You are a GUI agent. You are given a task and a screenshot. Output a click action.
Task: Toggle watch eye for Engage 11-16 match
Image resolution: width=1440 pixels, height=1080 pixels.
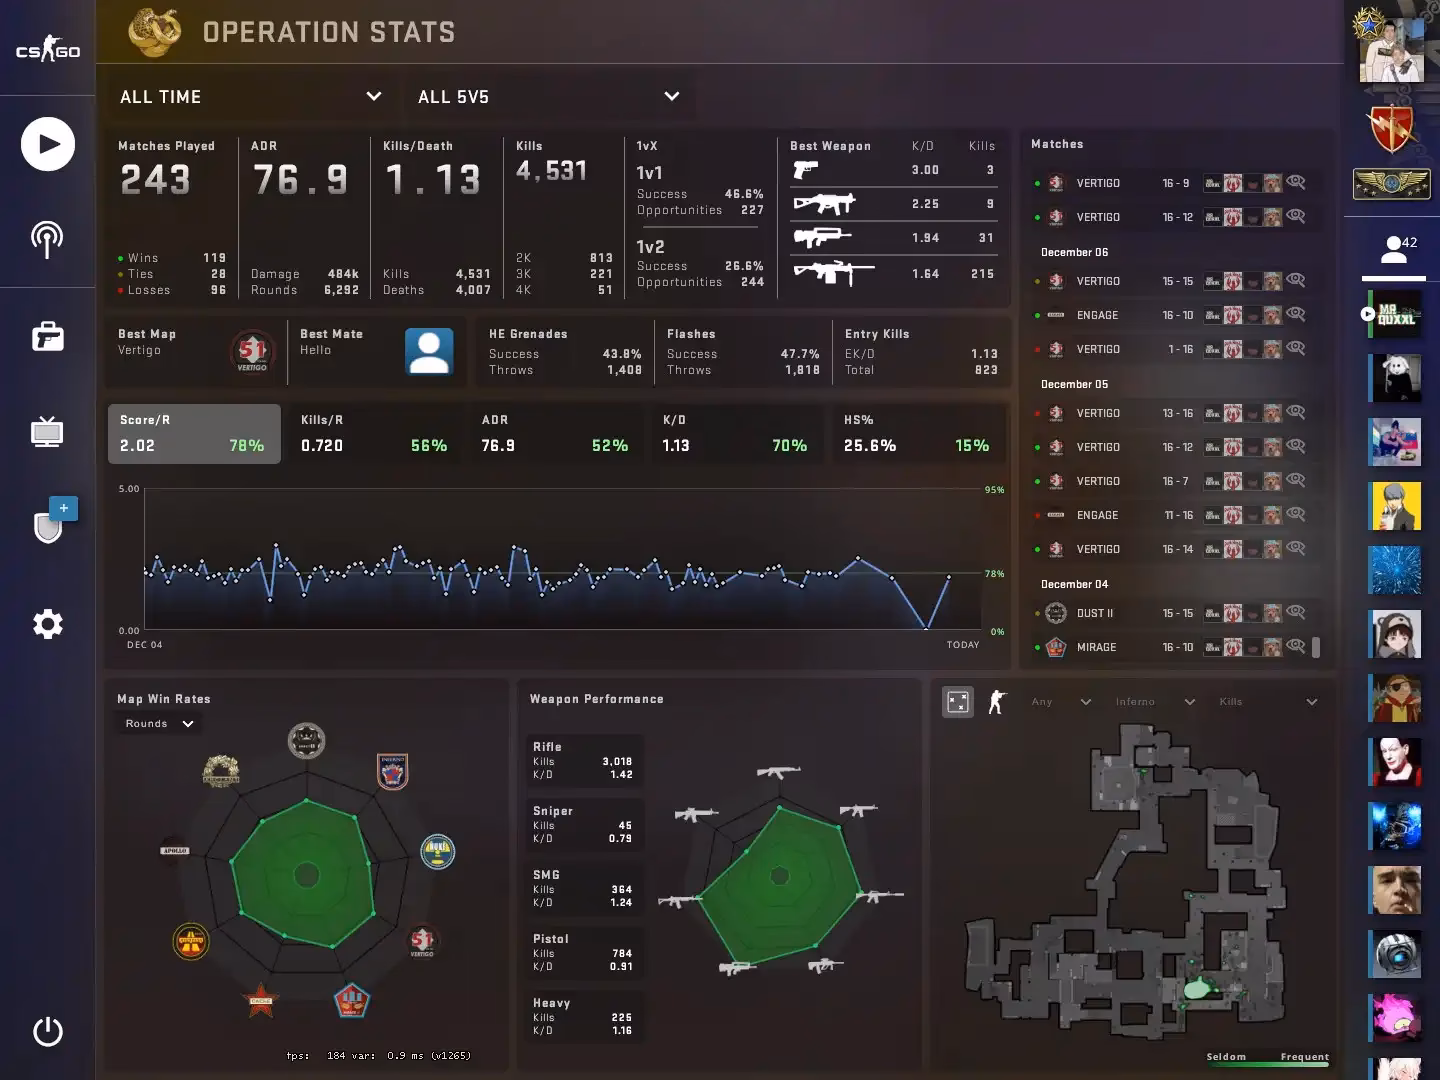point(1296,514)
